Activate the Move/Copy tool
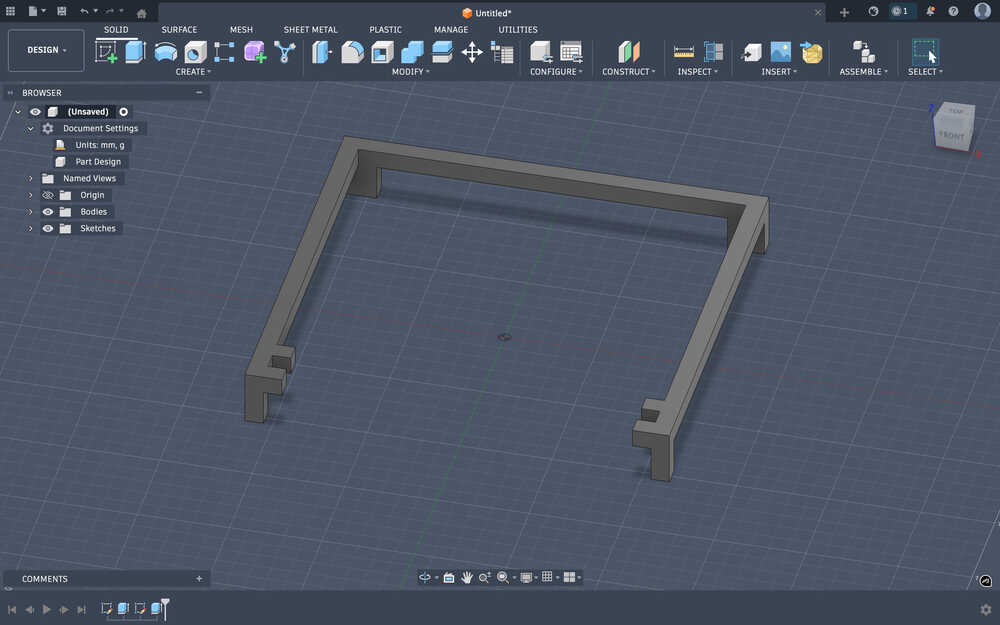 point(472,52)
